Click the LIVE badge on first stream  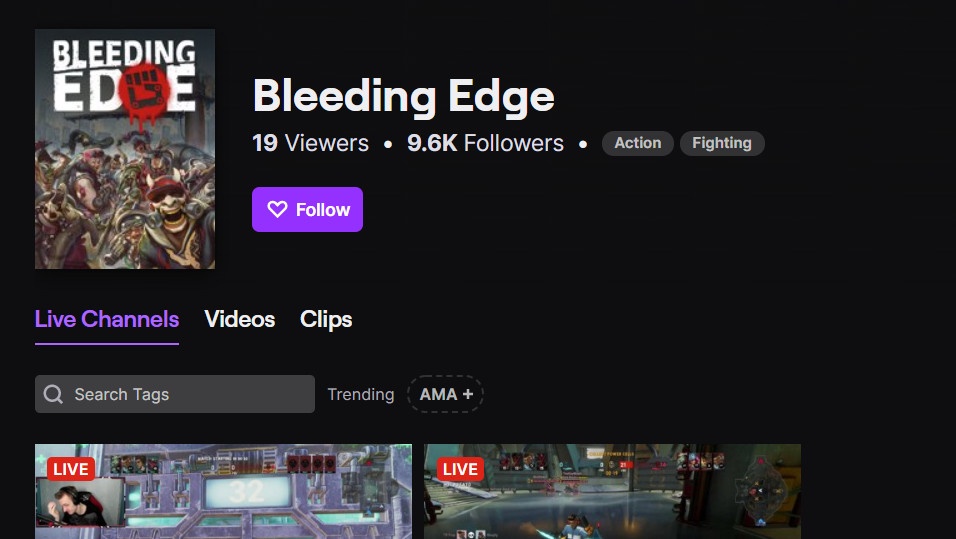click(x=71, y=469)
